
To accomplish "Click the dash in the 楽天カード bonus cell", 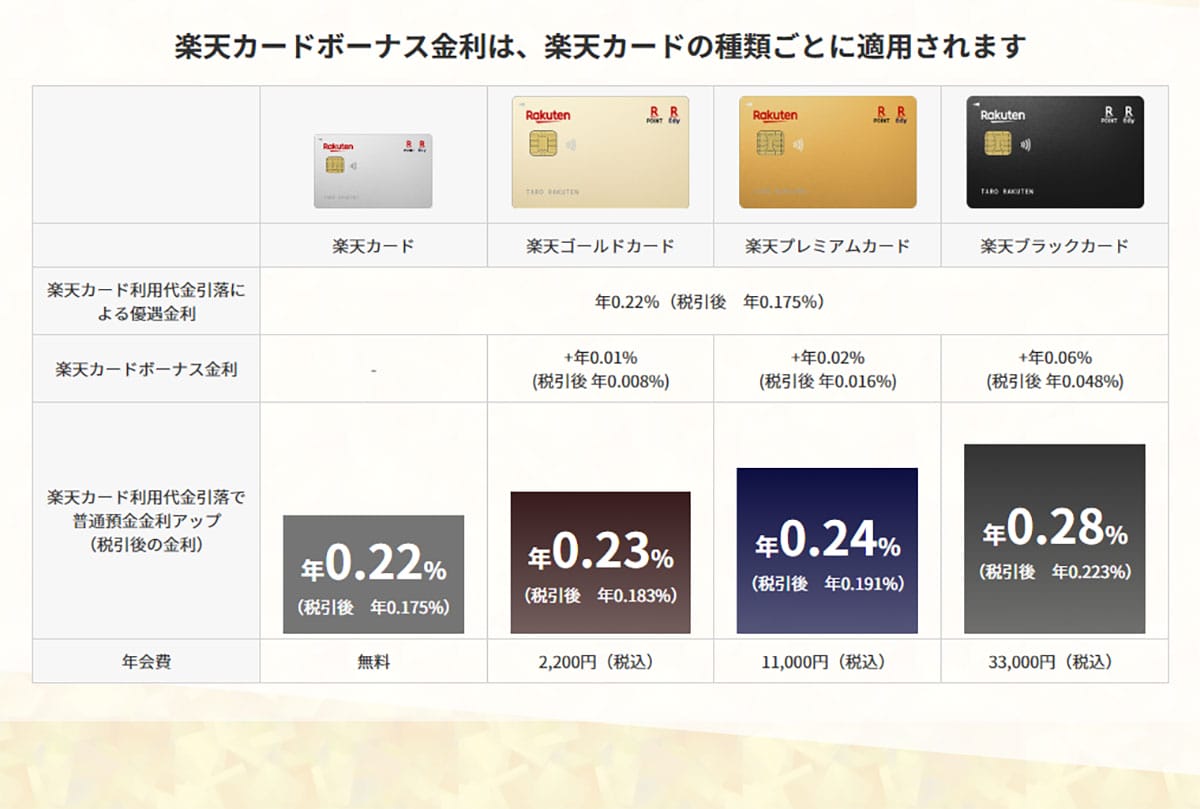I will 373,369.
